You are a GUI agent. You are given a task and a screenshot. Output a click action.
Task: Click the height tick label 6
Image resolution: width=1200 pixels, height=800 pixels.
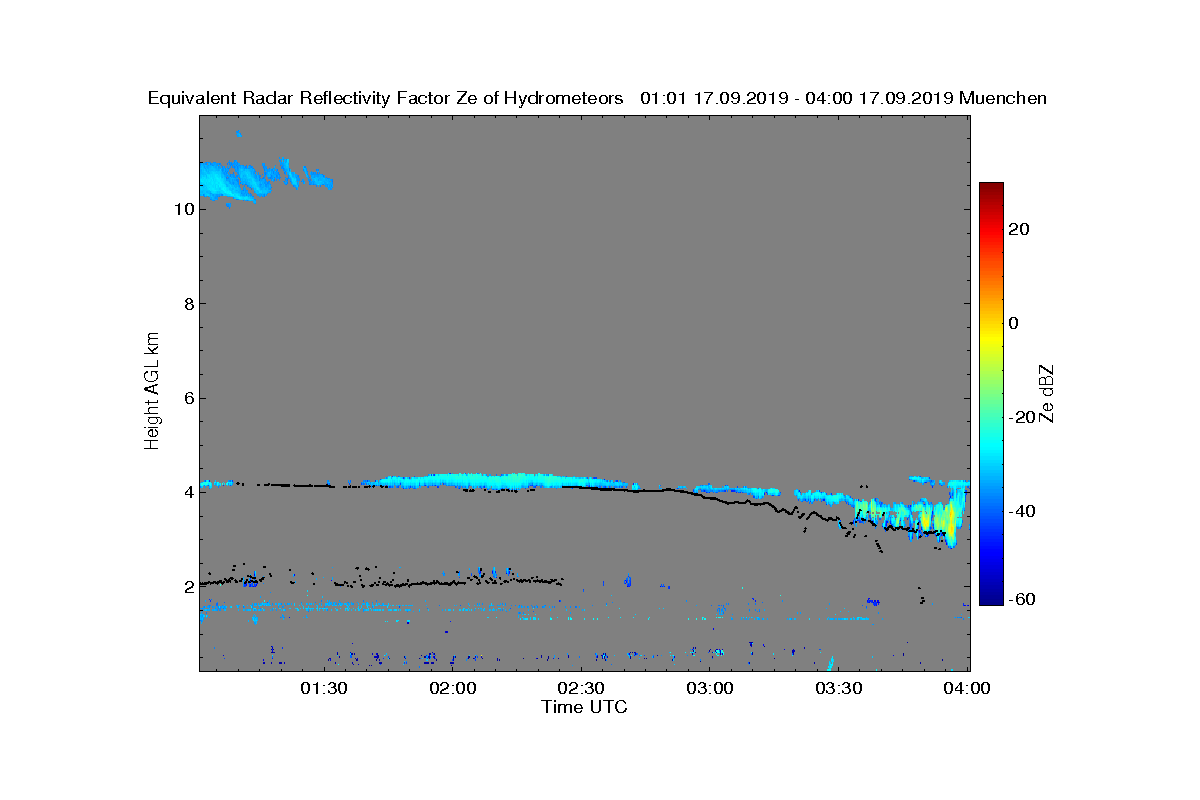click(x=187, y=398)
